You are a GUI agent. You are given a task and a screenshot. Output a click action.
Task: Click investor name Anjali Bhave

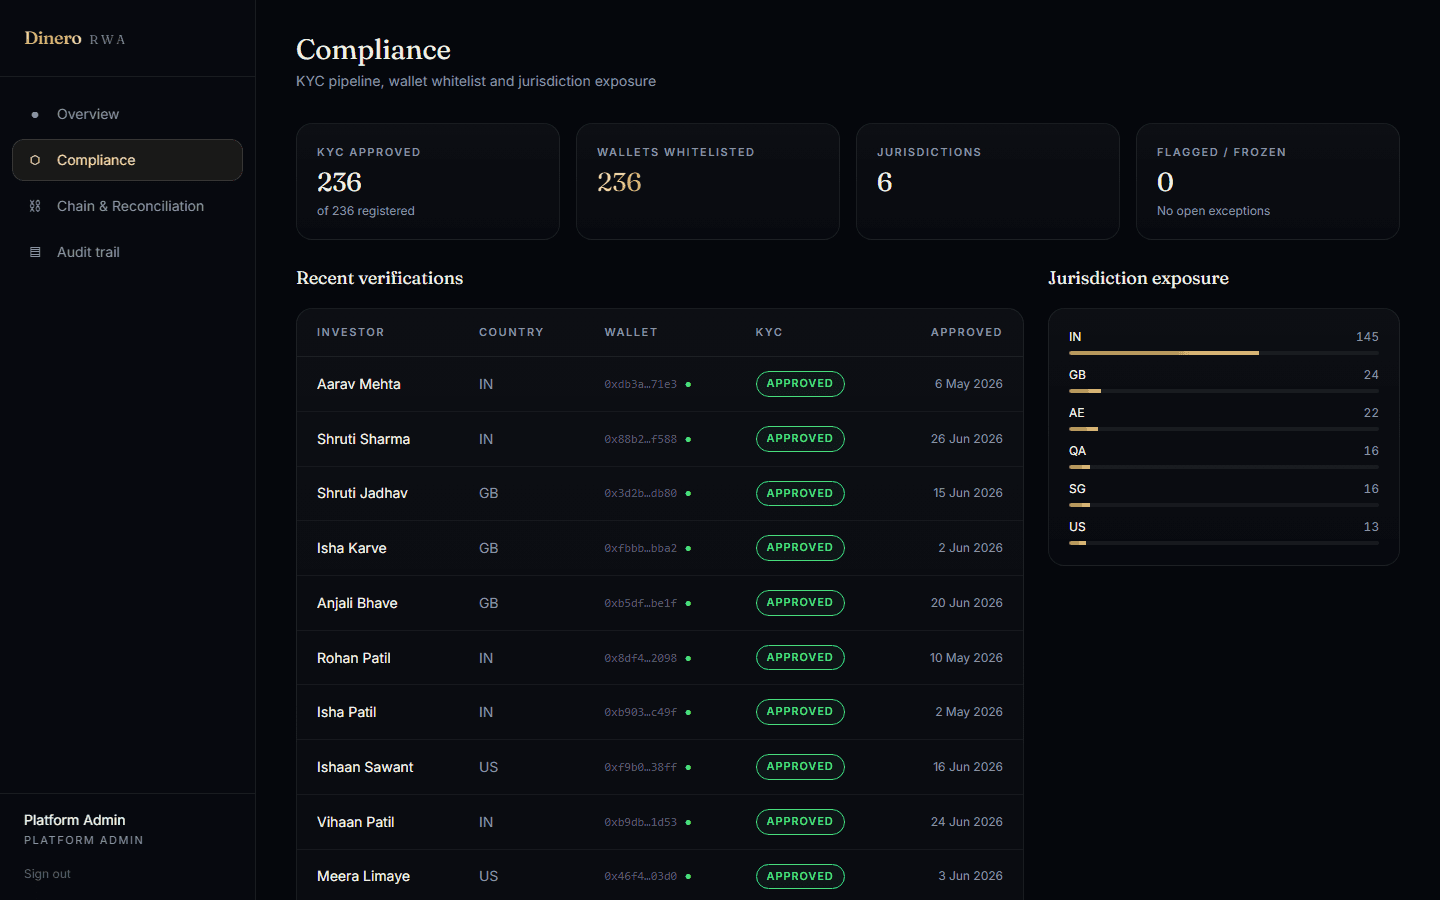point(357,603)
